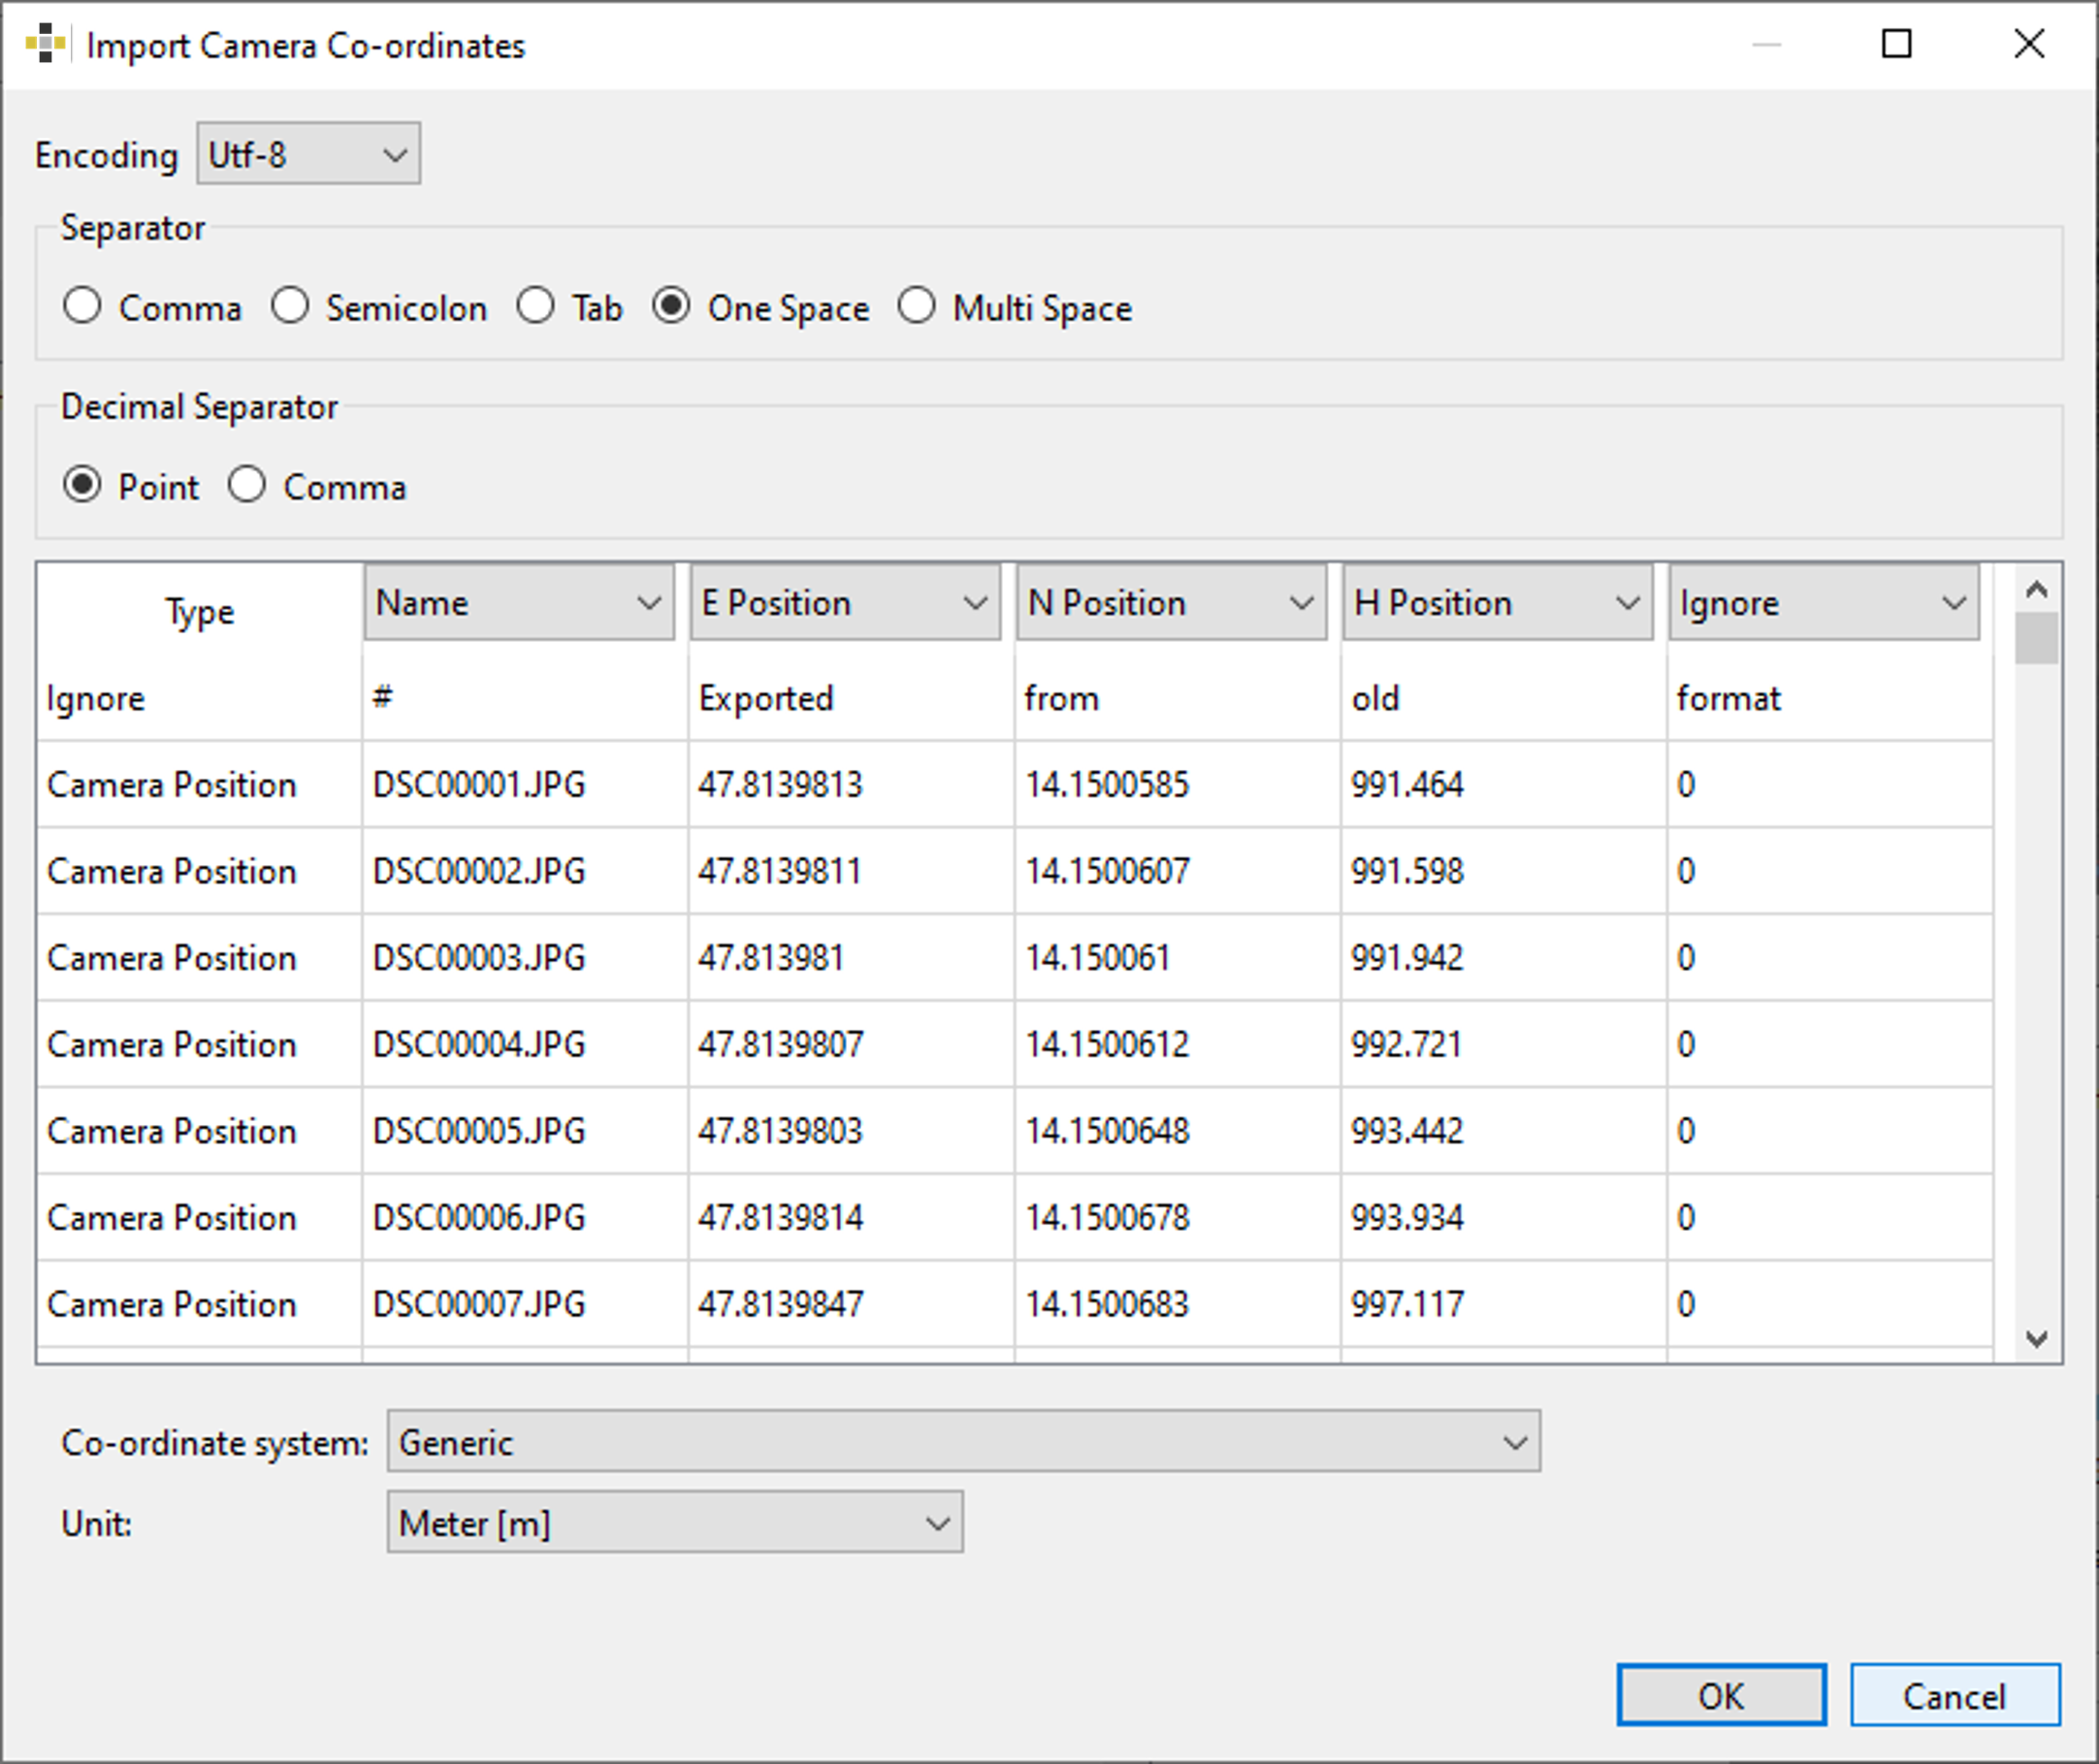Click the 991.942 height value
The width and height of the screenshot is (2099, 1764).
[1503, 957]
